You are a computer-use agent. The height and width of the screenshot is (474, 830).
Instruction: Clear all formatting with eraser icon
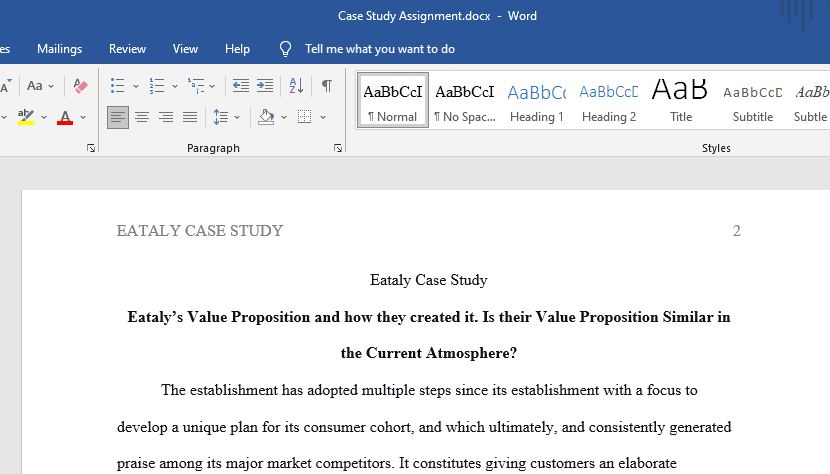click(80, 85)
